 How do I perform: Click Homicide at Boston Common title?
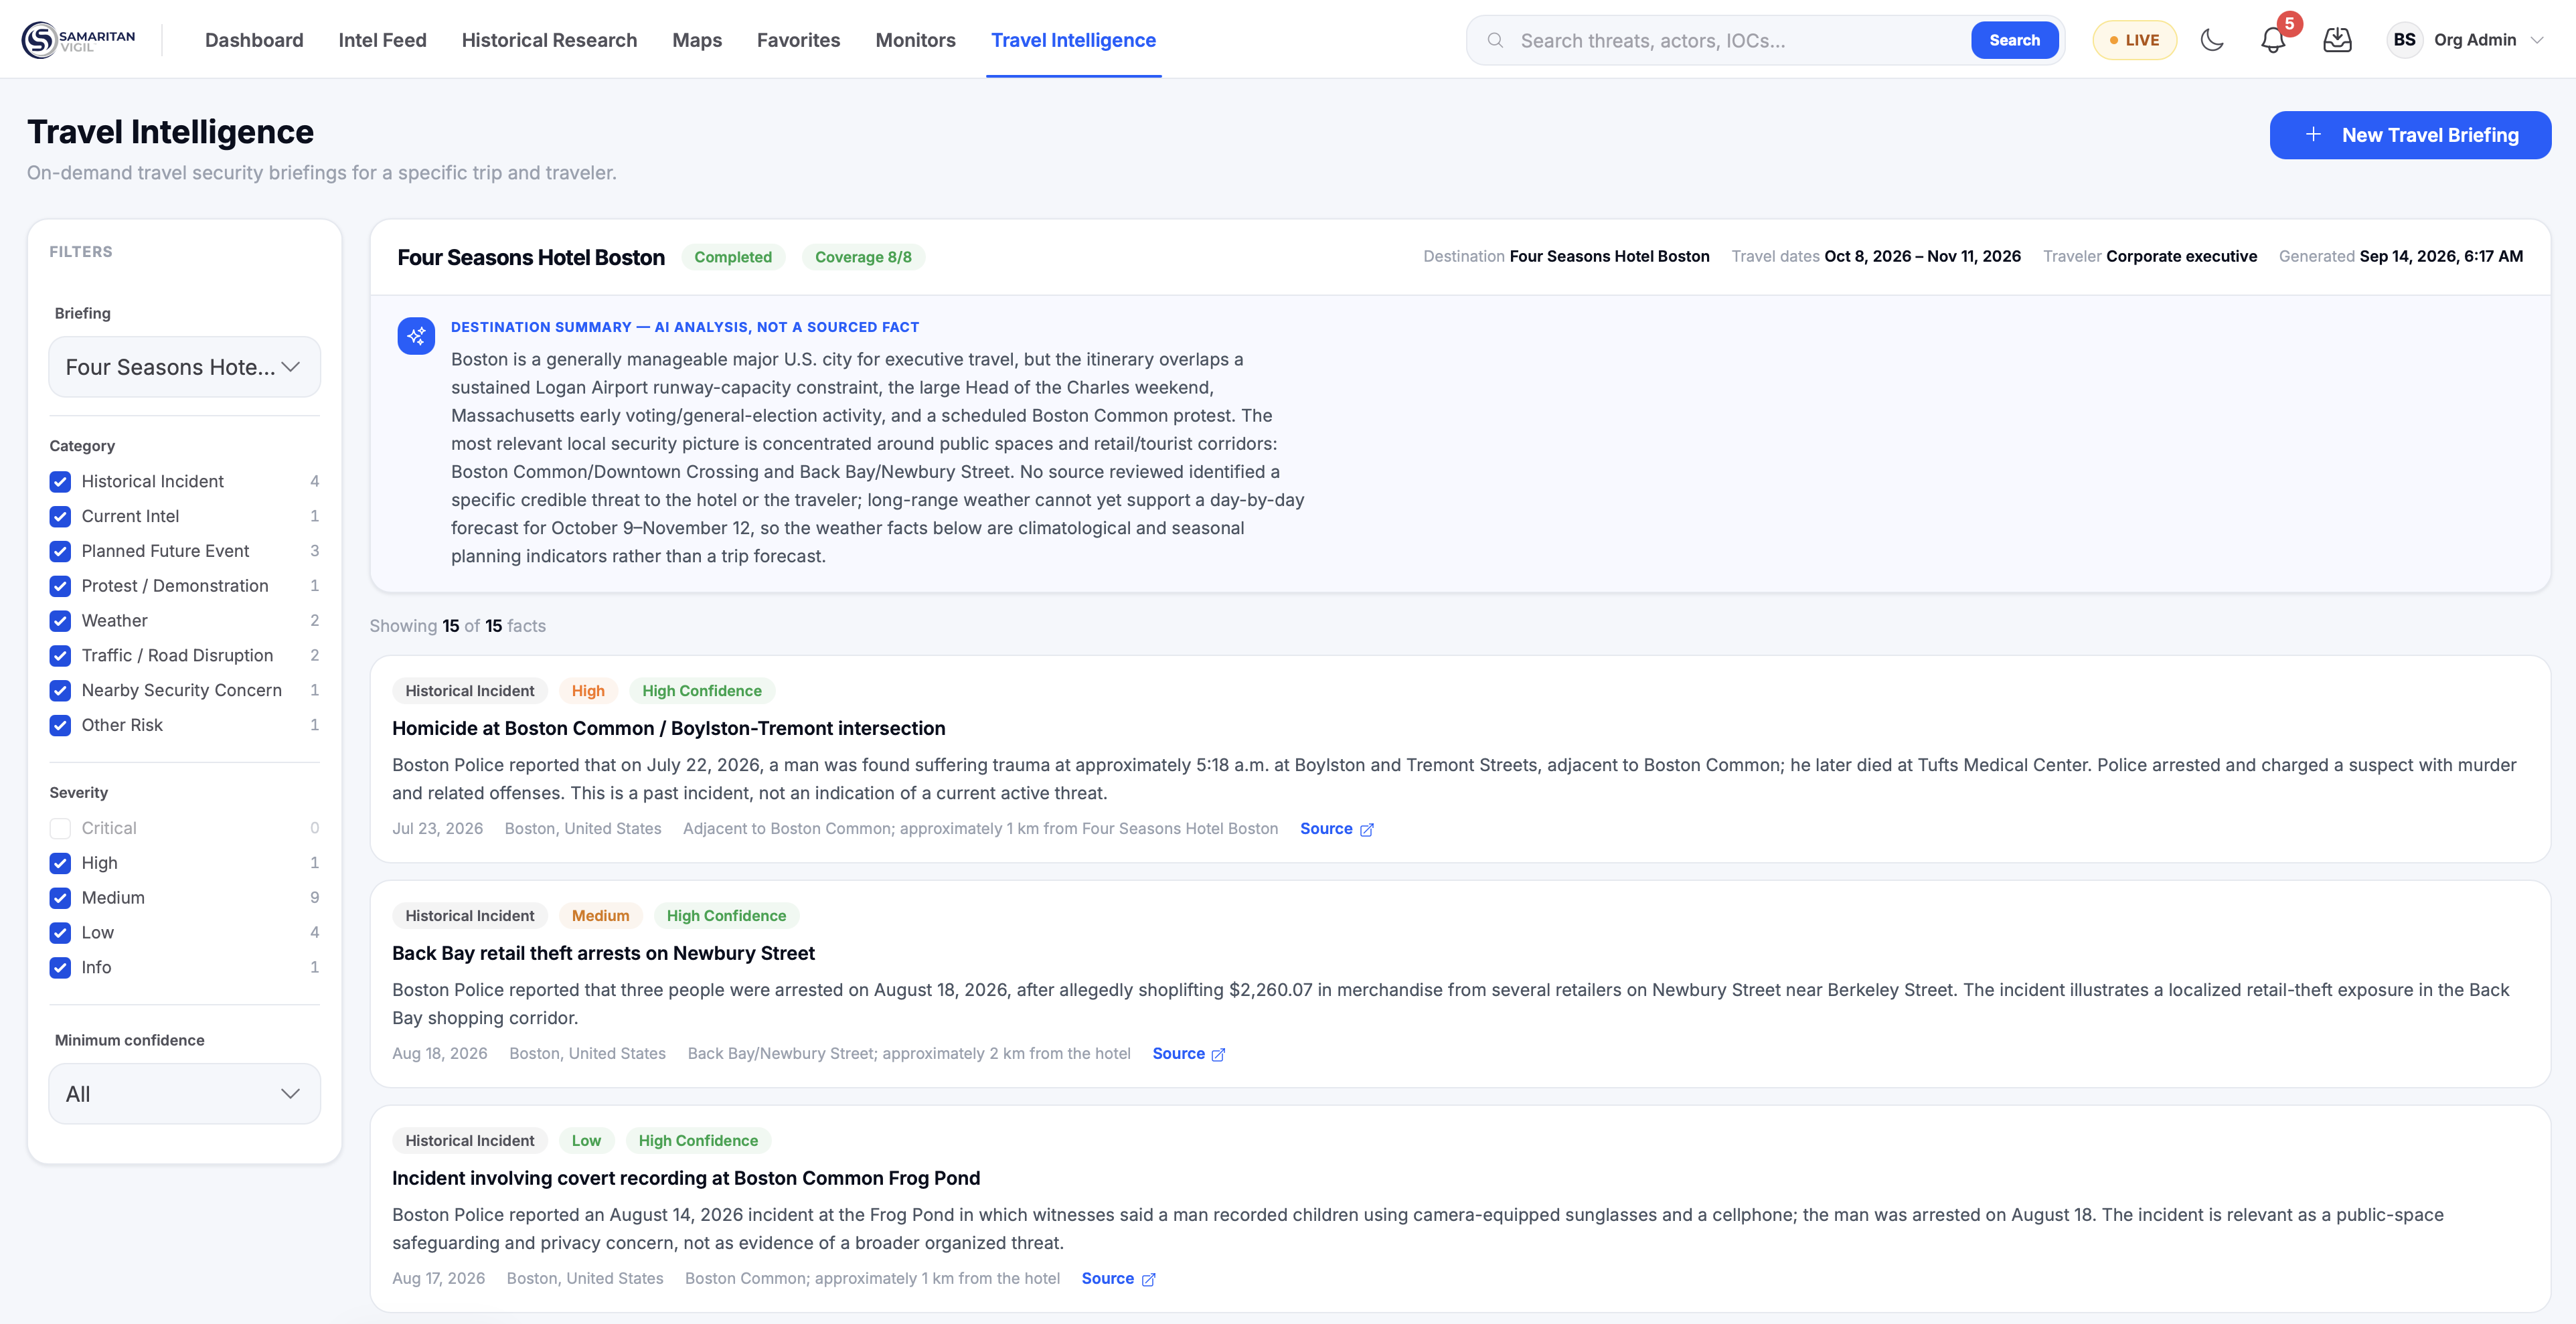[668, 729]
